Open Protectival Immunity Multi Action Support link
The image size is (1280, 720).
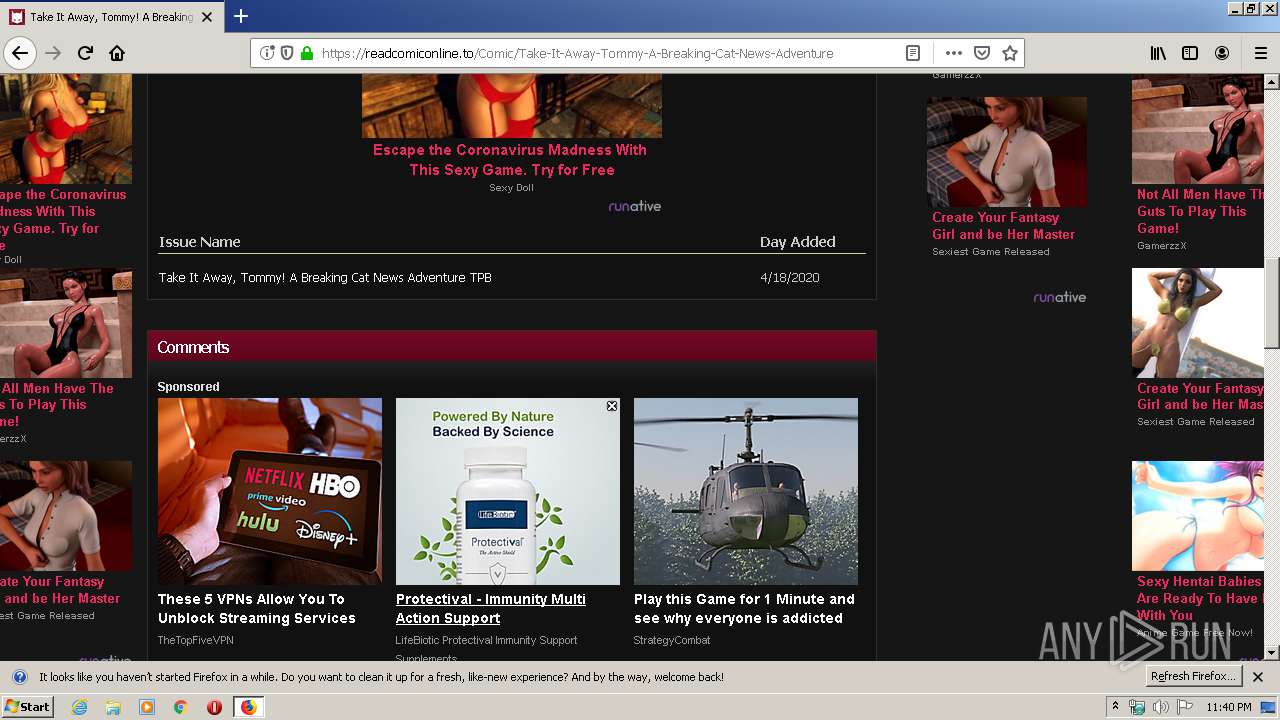(x=491, y=608)
